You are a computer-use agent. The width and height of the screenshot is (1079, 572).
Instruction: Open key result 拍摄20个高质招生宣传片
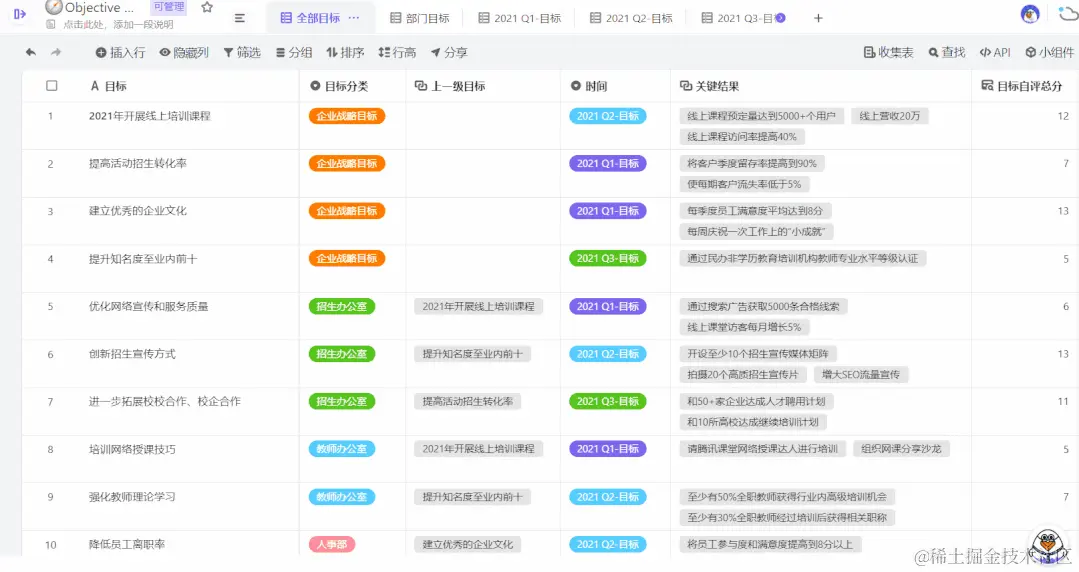pyautogui.click(x=743, y=374)
